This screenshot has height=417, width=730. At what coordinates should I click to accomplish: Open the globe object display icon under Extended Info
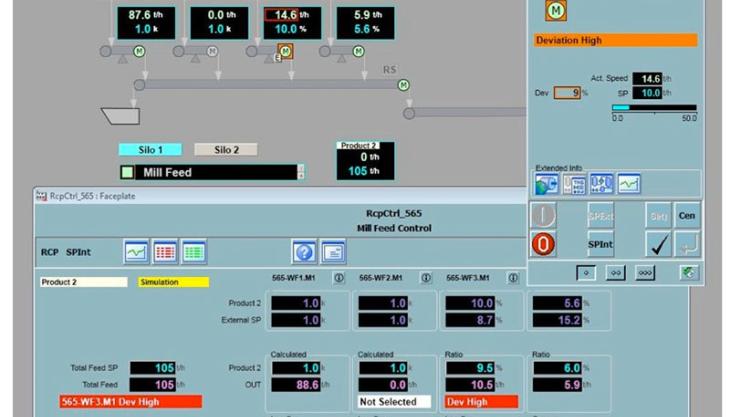coord(546,184)
